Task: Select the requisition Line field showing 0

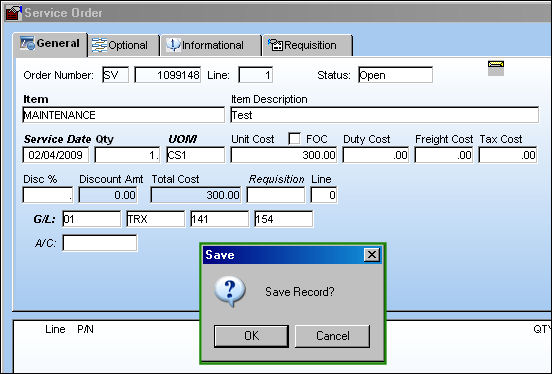Action: pos(324,195)
